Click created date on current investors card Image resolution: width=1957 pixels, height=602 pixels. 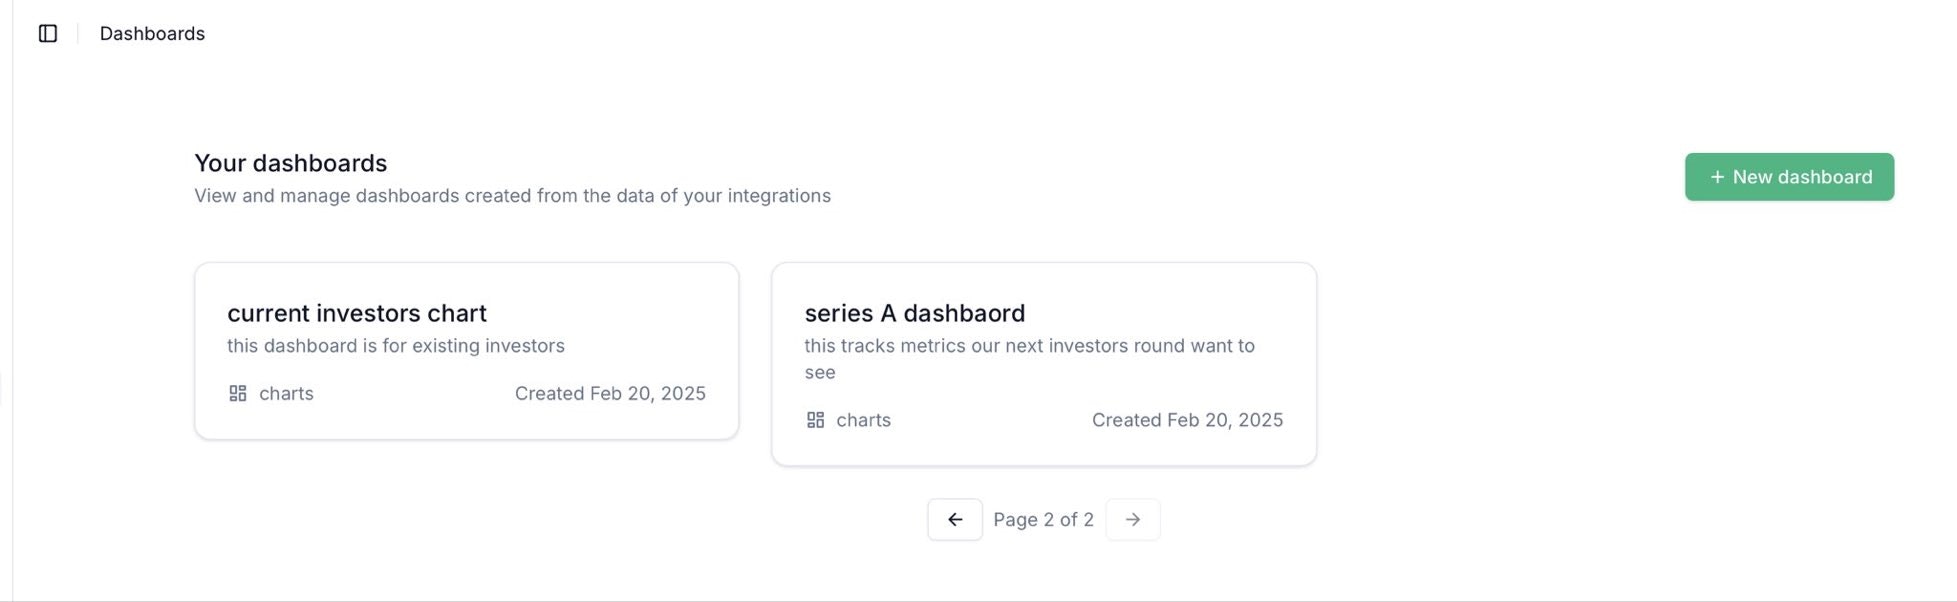point(610,393)
